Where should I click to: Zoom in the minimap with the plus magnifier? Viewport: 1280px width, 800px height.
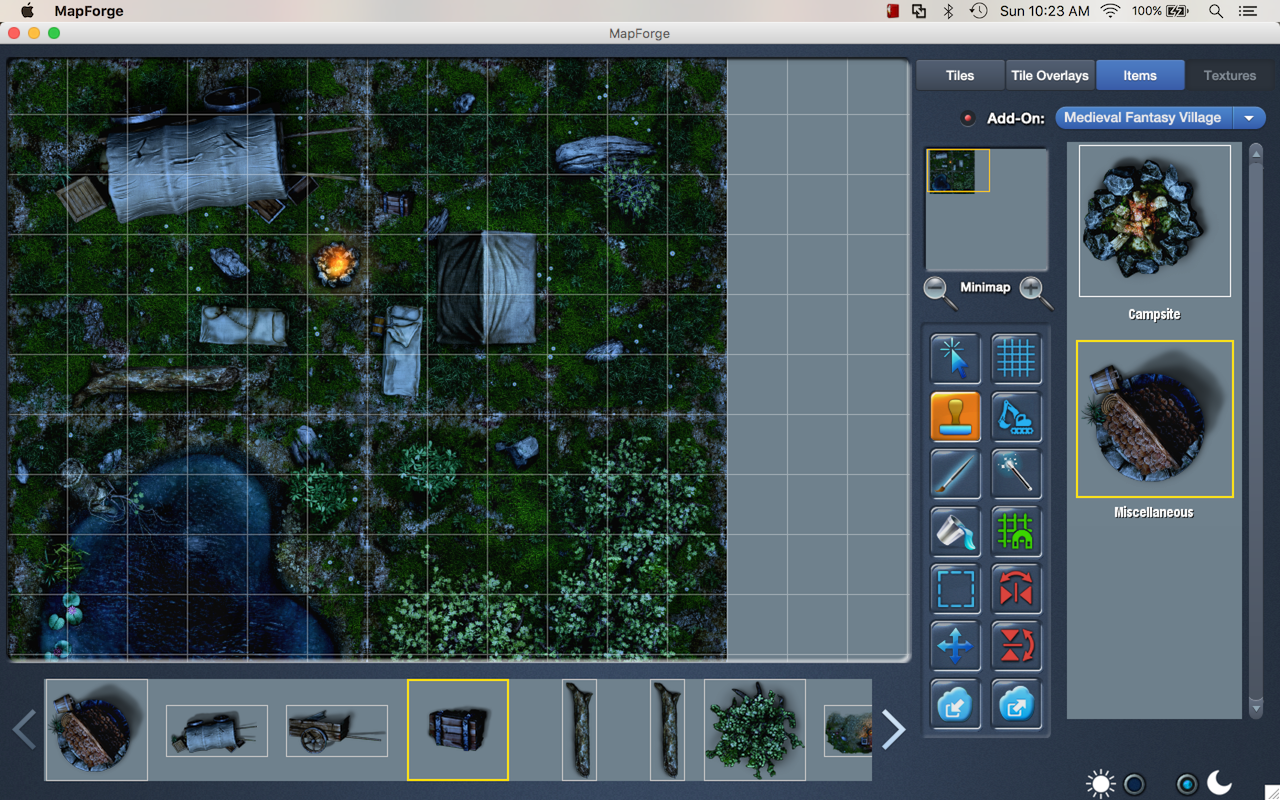1036,292
